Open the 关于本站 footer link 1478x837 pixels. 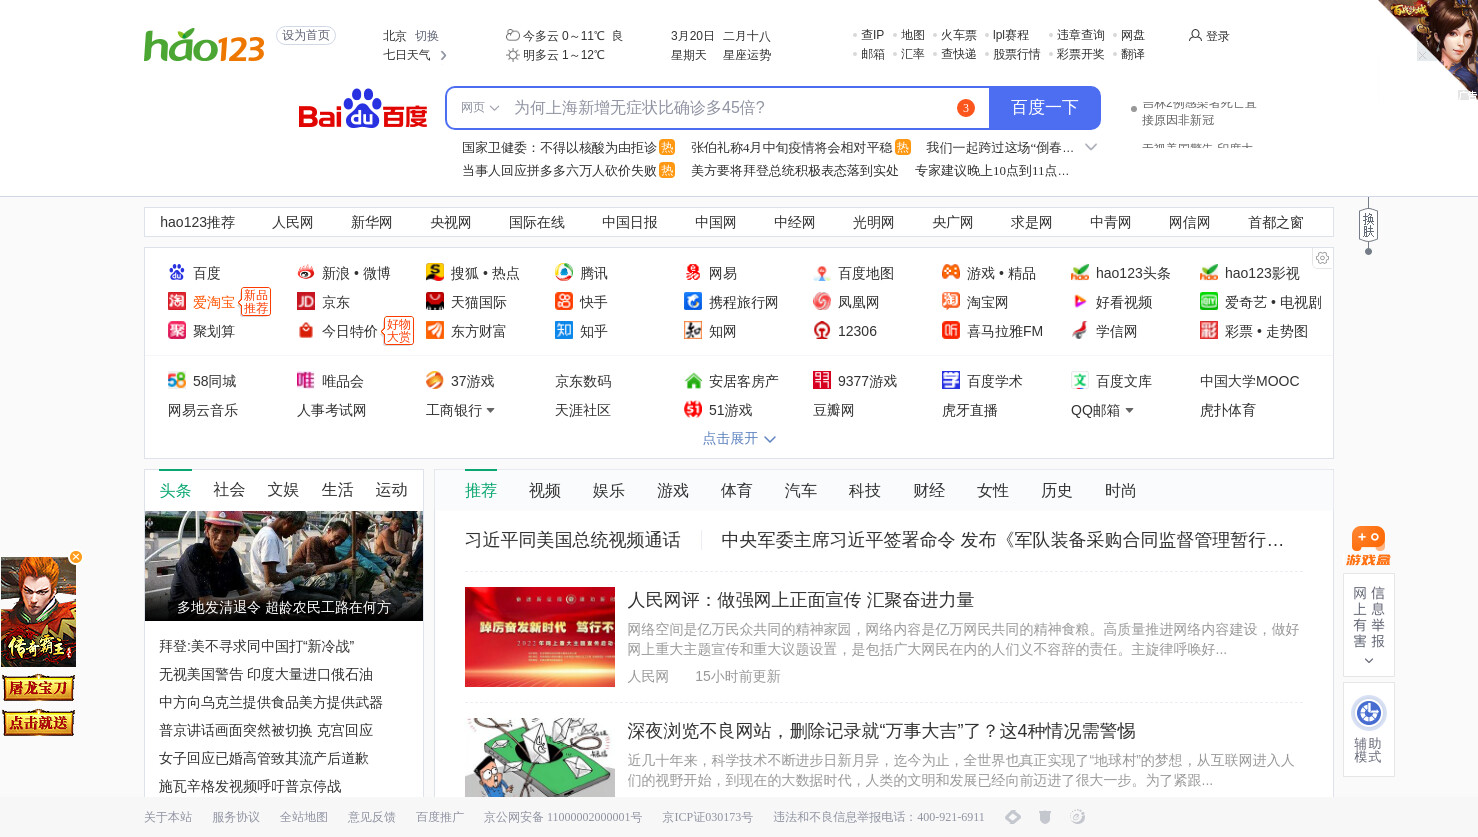(x=168, y=817)
